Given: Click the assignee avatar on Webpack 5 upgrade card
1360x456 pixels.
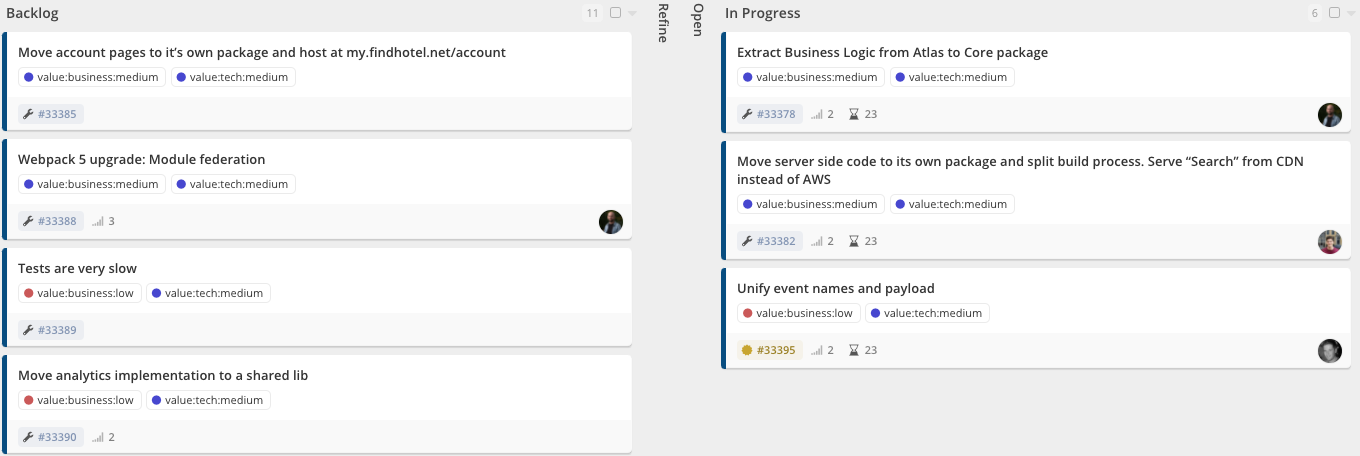Looking at the screenshot, I should [x=611, y=222].
